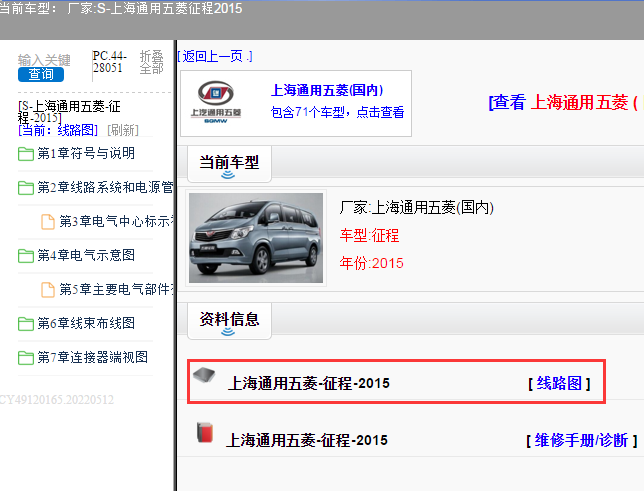This screenshot has height=491, width=644.
Task: Click the folder icon for 第2章线路系统和电源管
Action: (x=26, y=188)
